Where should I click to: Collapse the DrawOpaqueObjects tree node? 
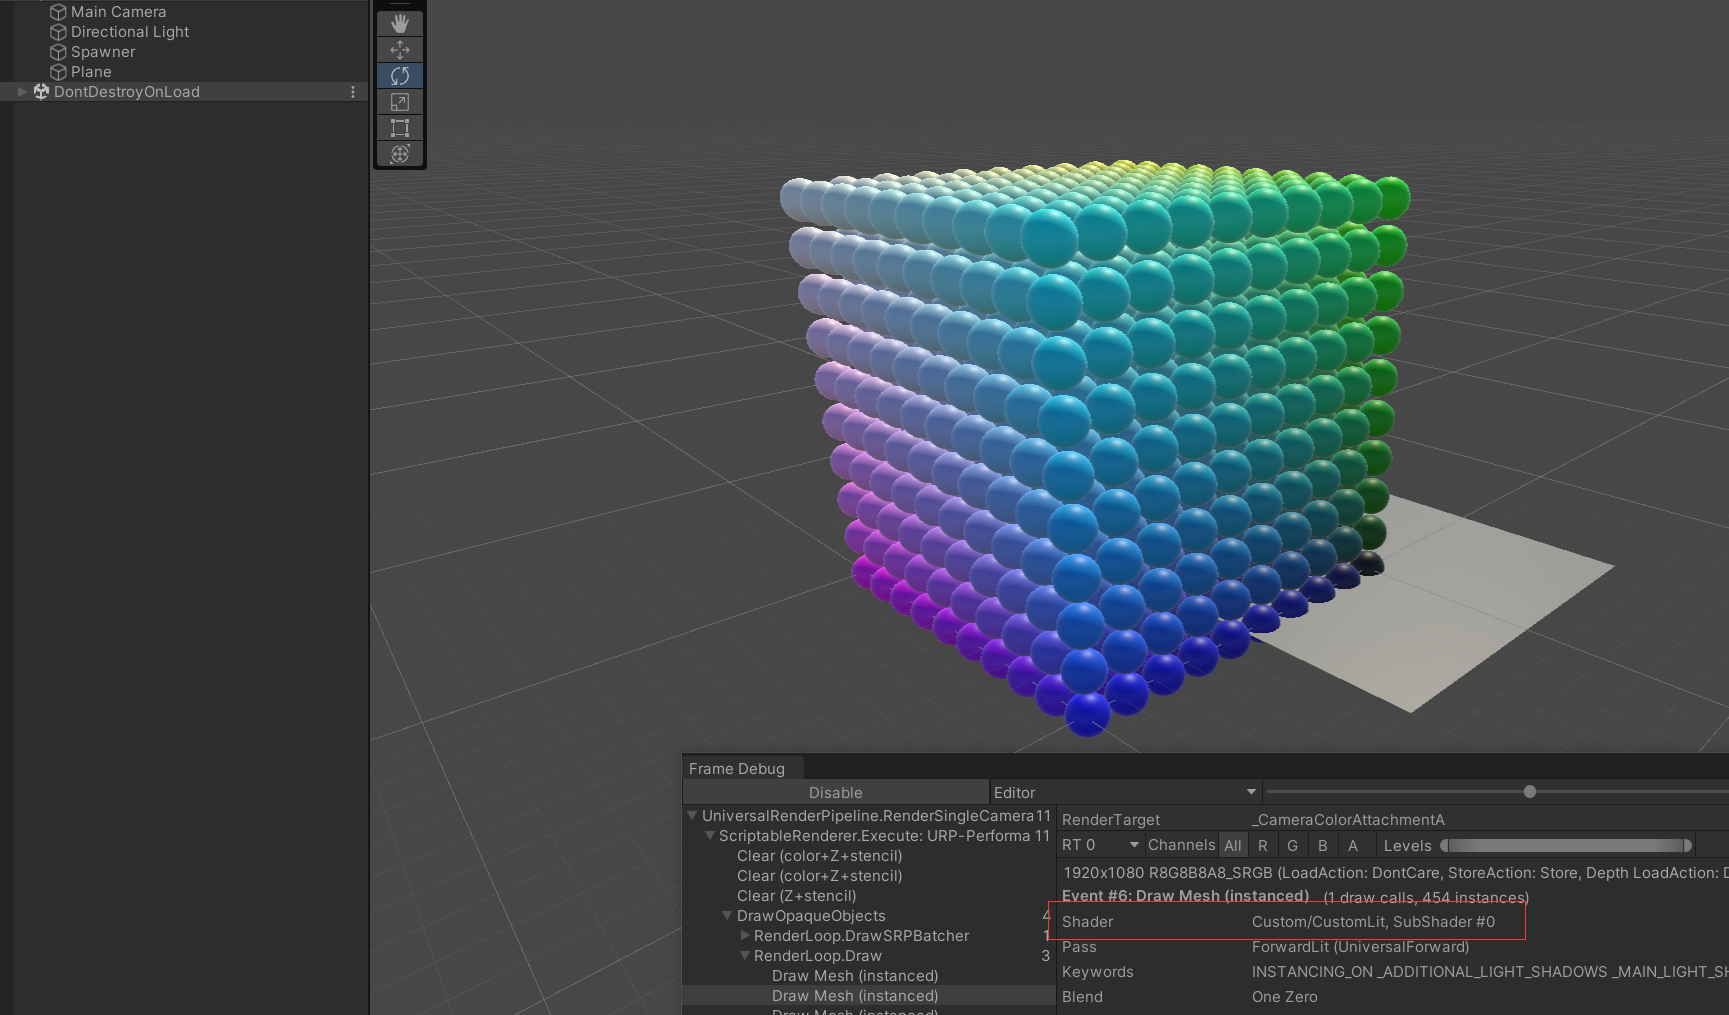[726, 915]
